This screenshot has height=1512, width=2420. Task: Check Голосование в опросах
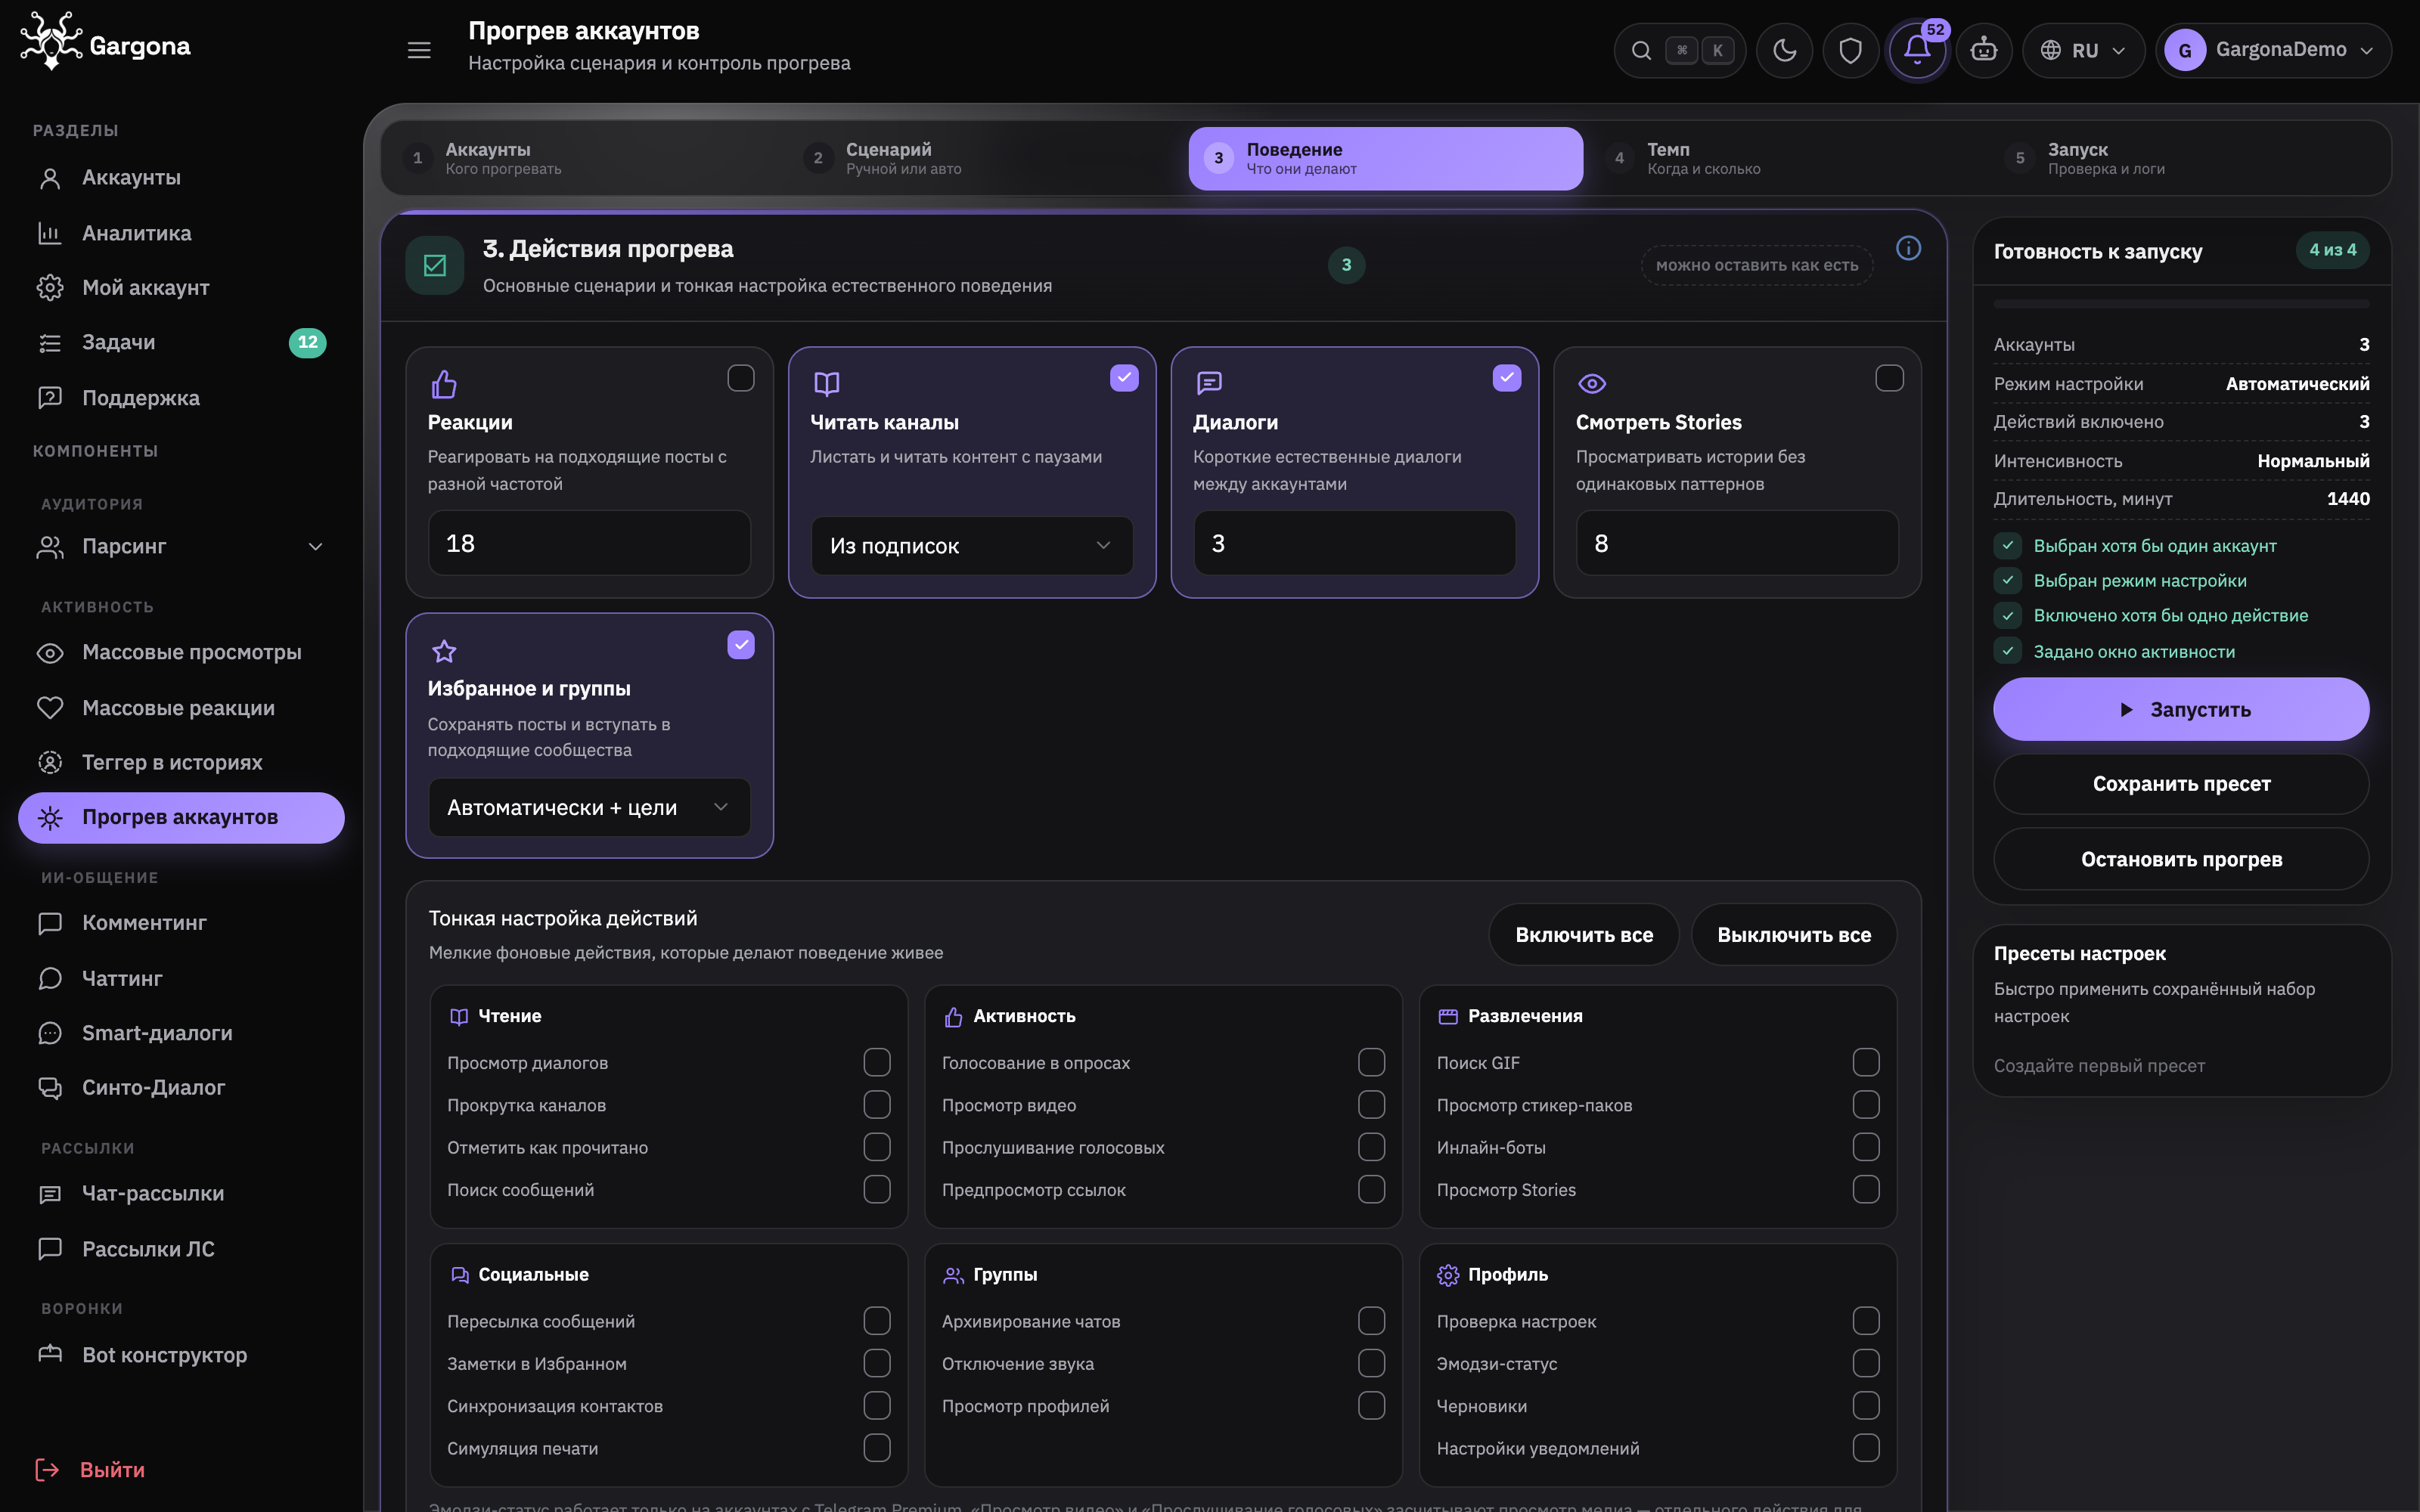pos(1371,1062)
